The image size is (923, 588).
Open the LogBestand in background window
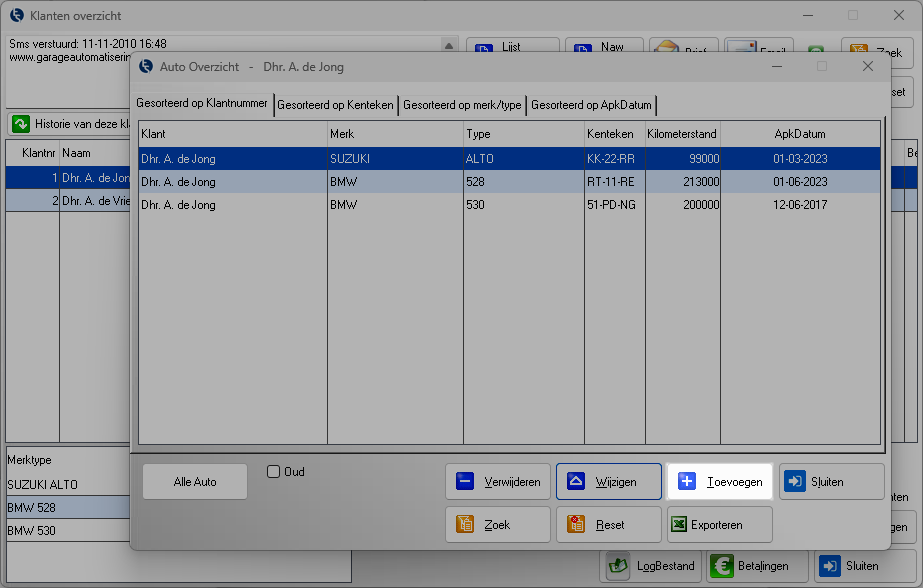point(652,566)
